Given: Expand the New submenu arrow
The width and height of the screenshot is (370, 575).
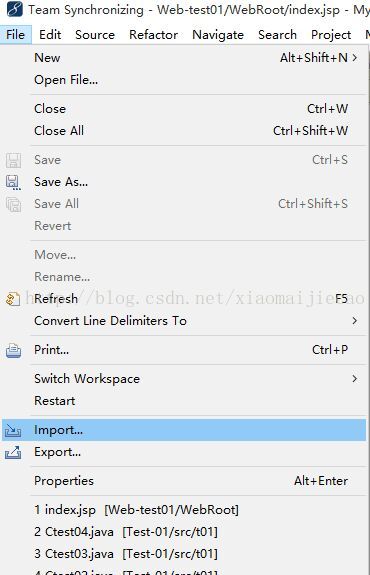Looking at the screenshot, I should coord(355,58).
